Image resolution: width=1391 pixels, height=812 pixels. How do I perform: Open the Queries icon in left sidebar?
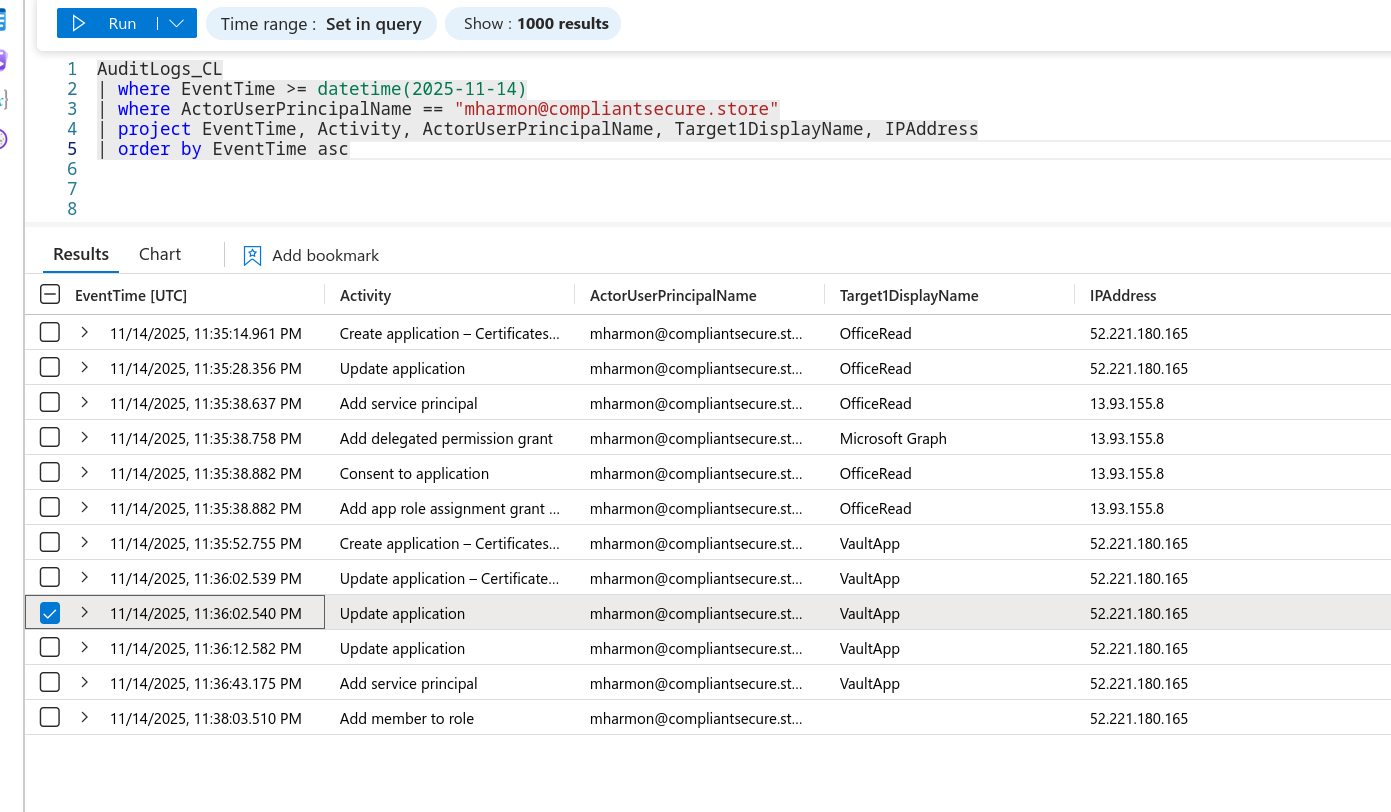pos(3,60)
